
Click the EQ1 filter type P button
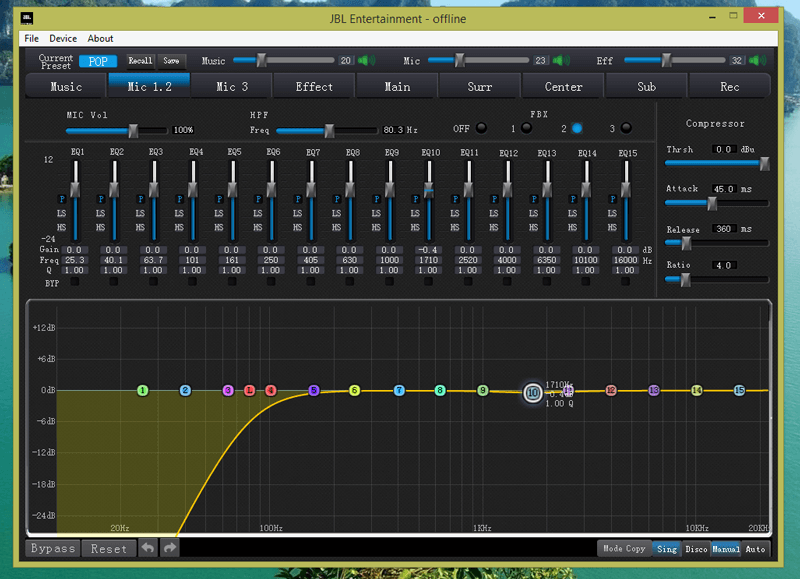pyautogui.click(x=62, y=199)
